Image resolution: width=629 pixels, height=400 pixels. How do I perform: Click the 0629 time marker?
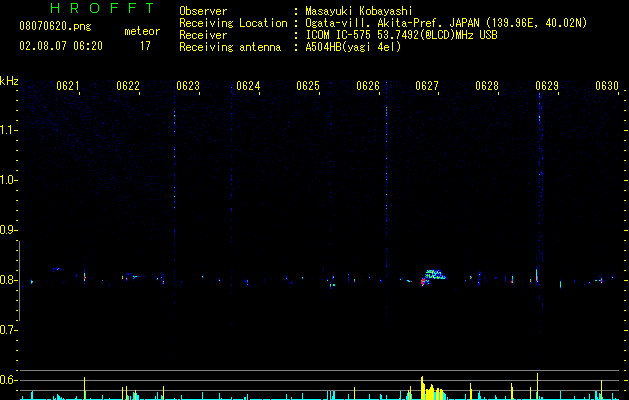click(547, 86)
